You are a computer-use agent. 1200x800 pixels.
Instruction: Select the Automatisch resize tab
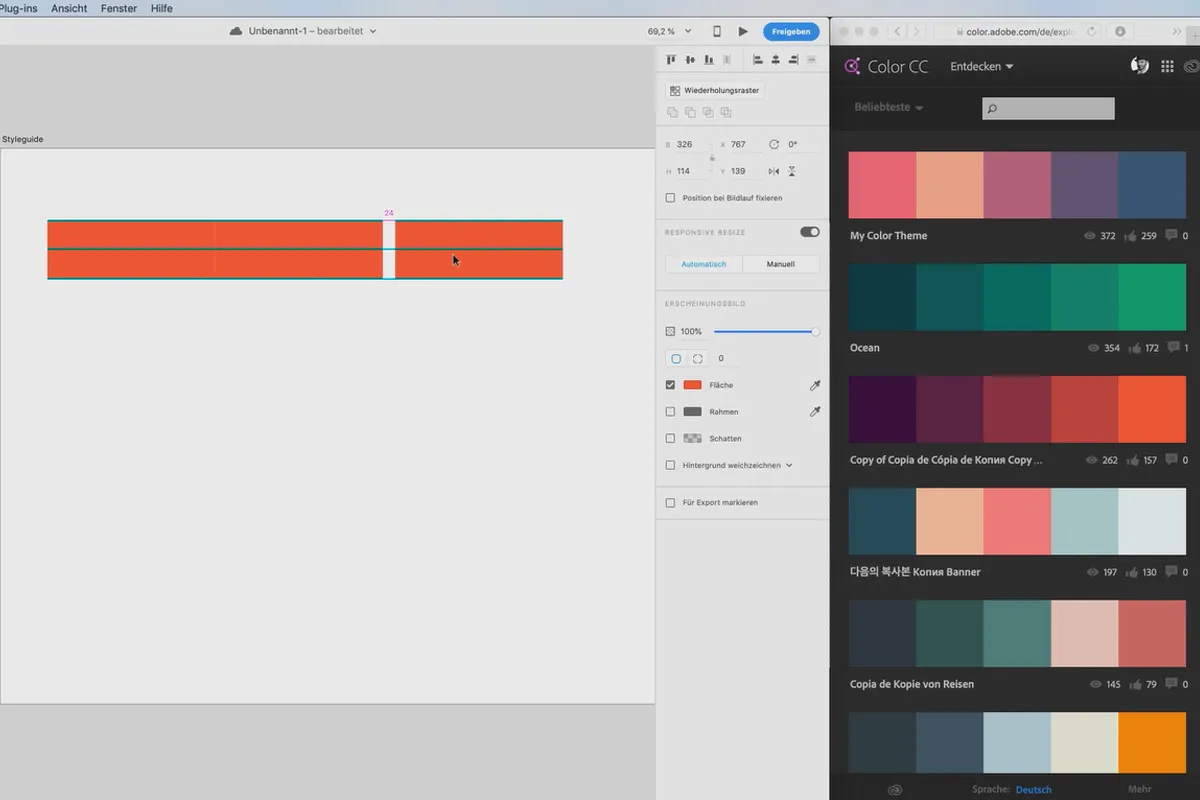pos(704,264)
